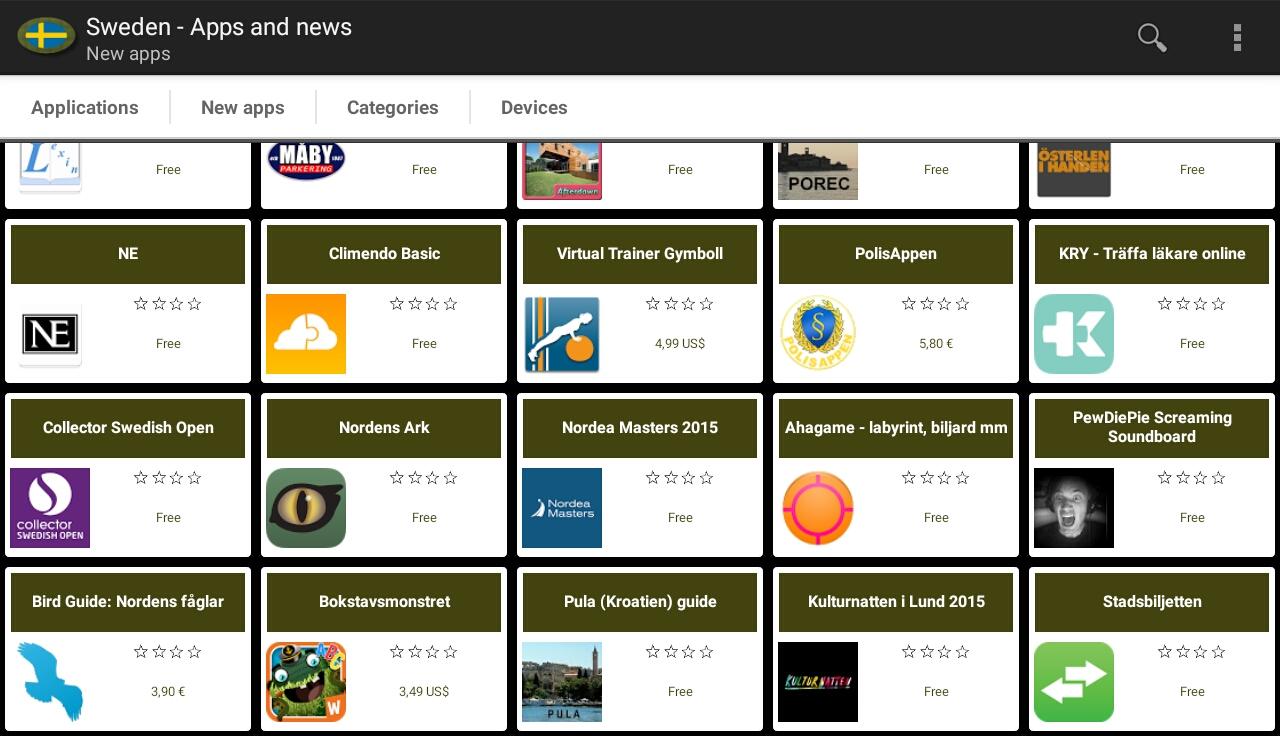This screenshot has height=736, width=1280.
Task: Click the star rating of Nordens Ark
Action: [x=424, y=478]
